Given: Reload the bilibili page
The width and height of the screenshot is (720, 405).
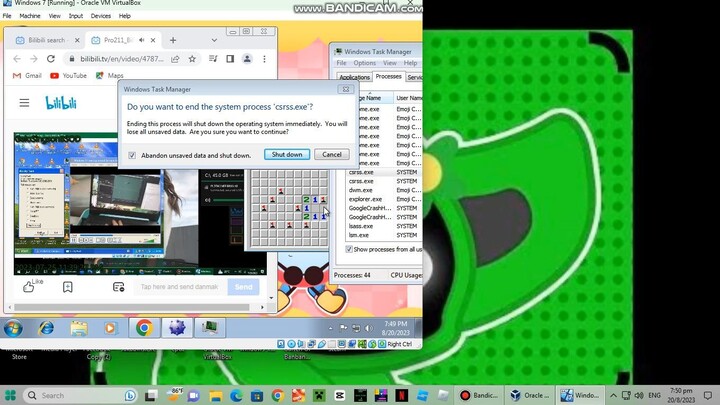Looking at the screenshot, I should pos(51,59).
